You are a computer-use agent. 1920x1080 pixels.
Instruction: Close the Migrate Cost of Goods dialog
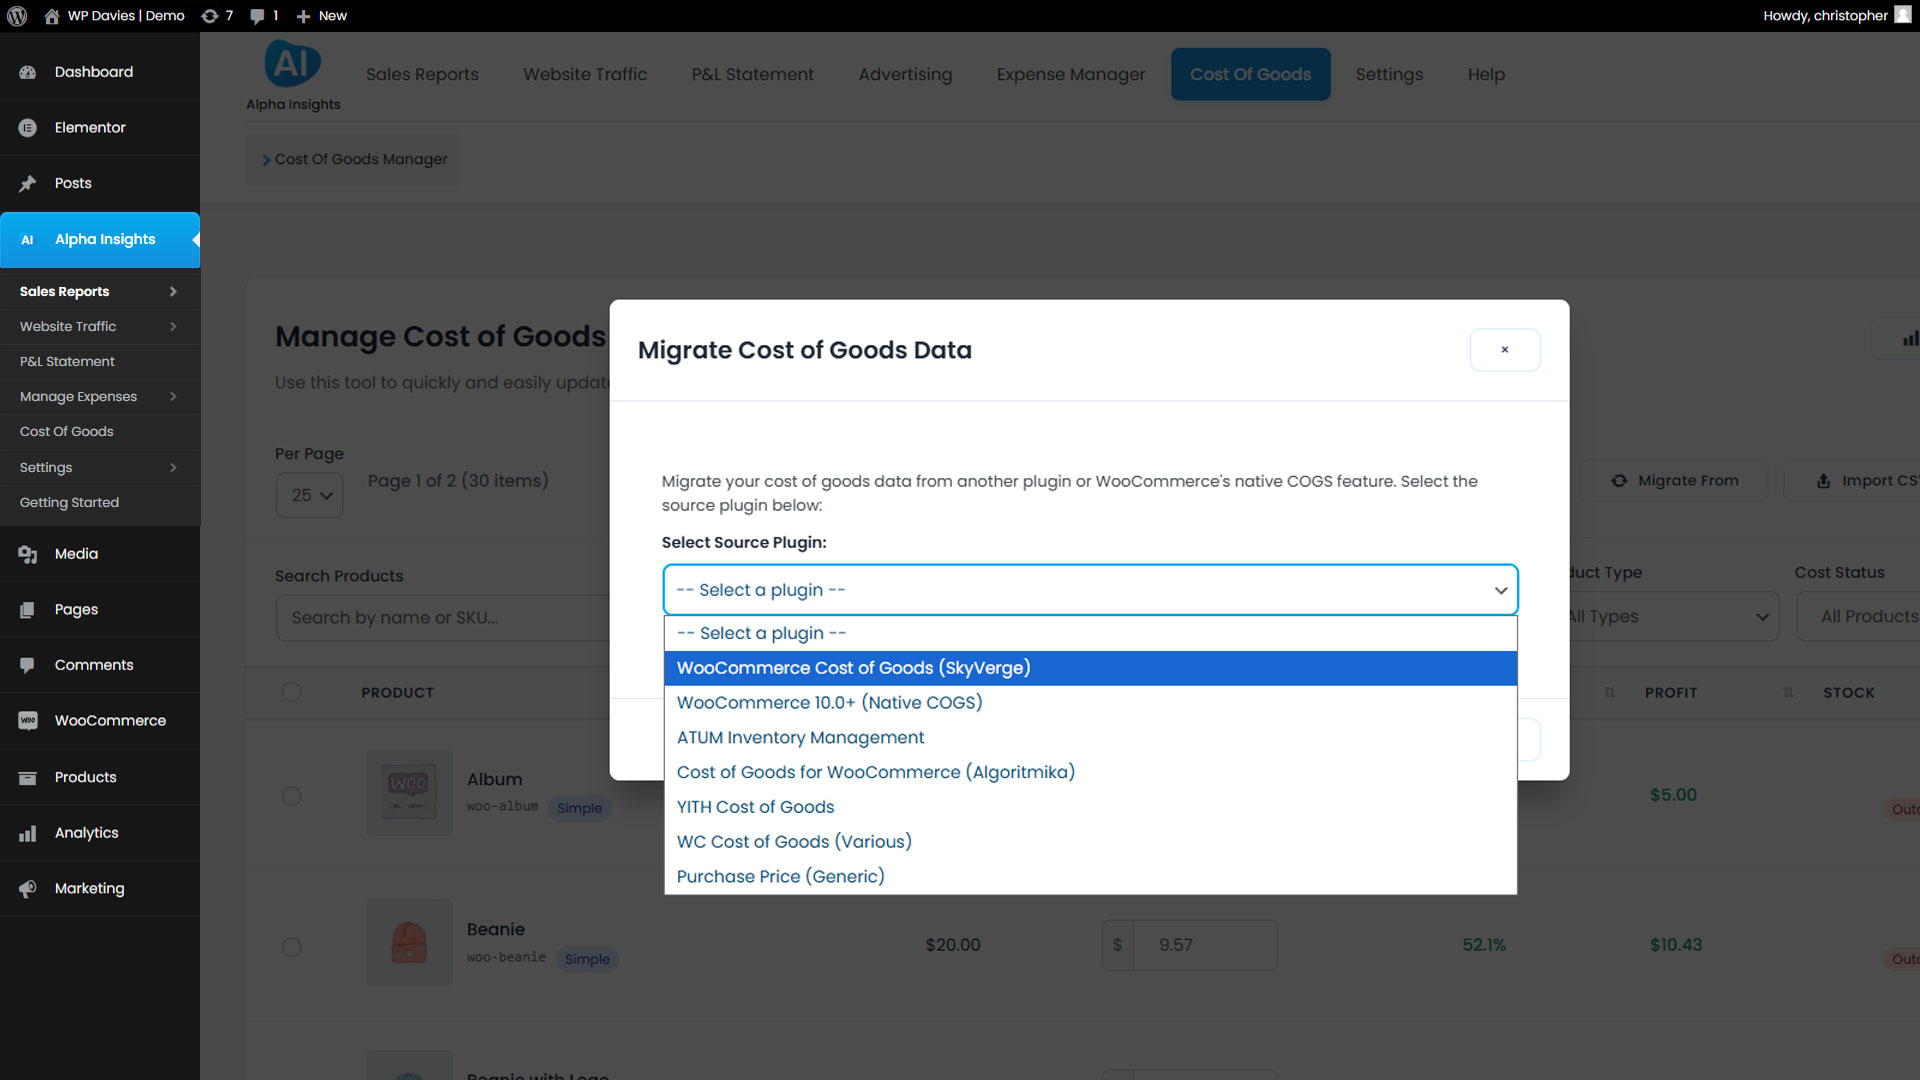tap(1504, 350)
